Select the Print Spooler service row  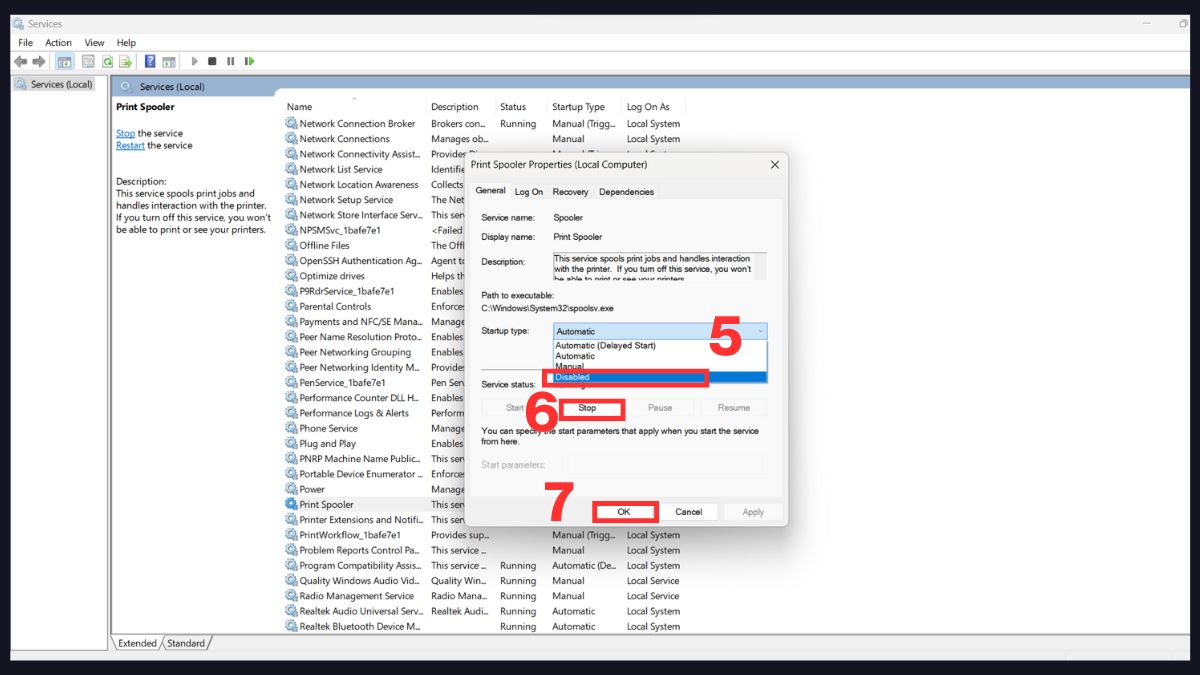click(375, 504)
